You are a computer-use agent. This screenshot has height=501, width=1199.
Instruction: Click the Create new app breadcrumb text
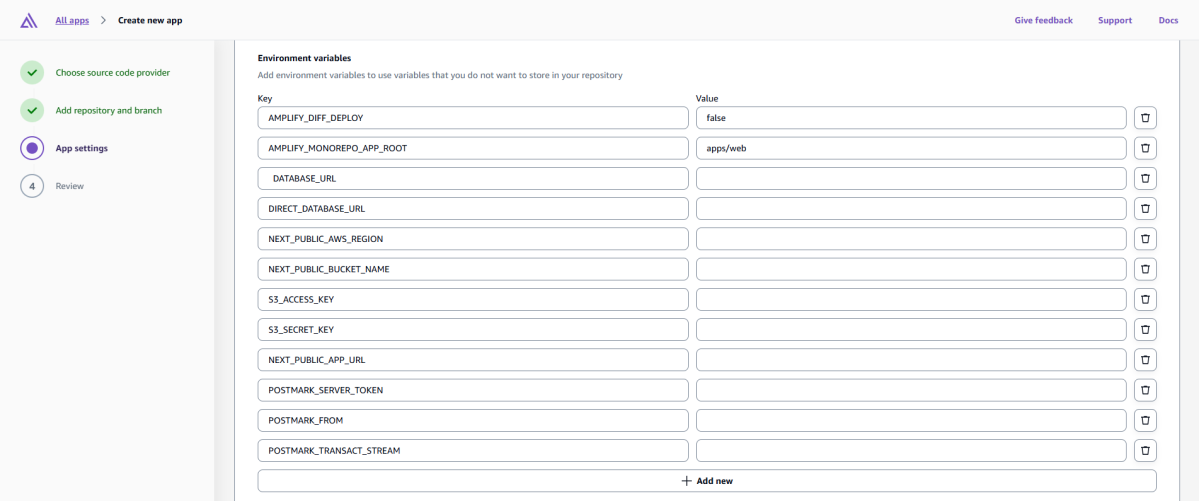pyautogui.click(x=150, y=21)
